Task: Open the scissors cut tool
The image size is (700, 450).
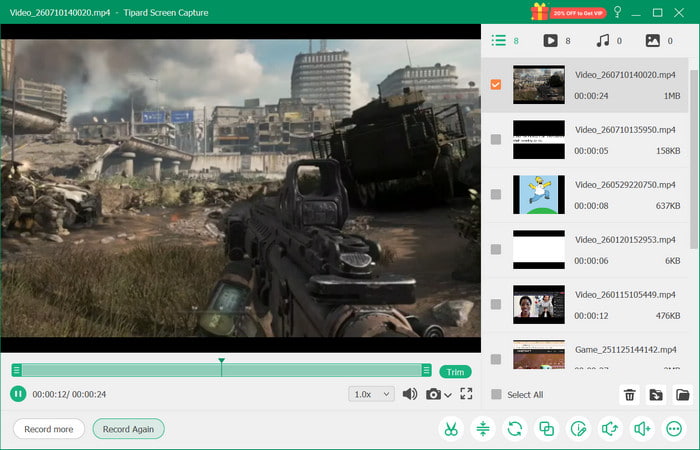Action: pos(451,429)
